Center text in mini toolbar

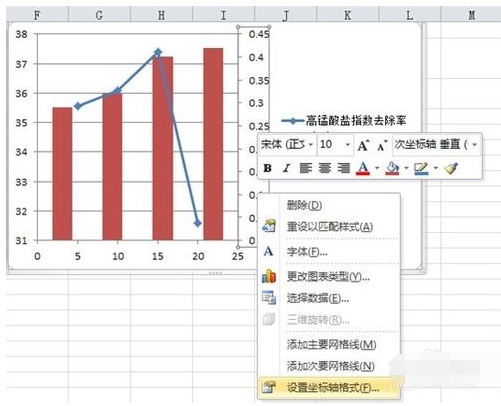point(324,168)
